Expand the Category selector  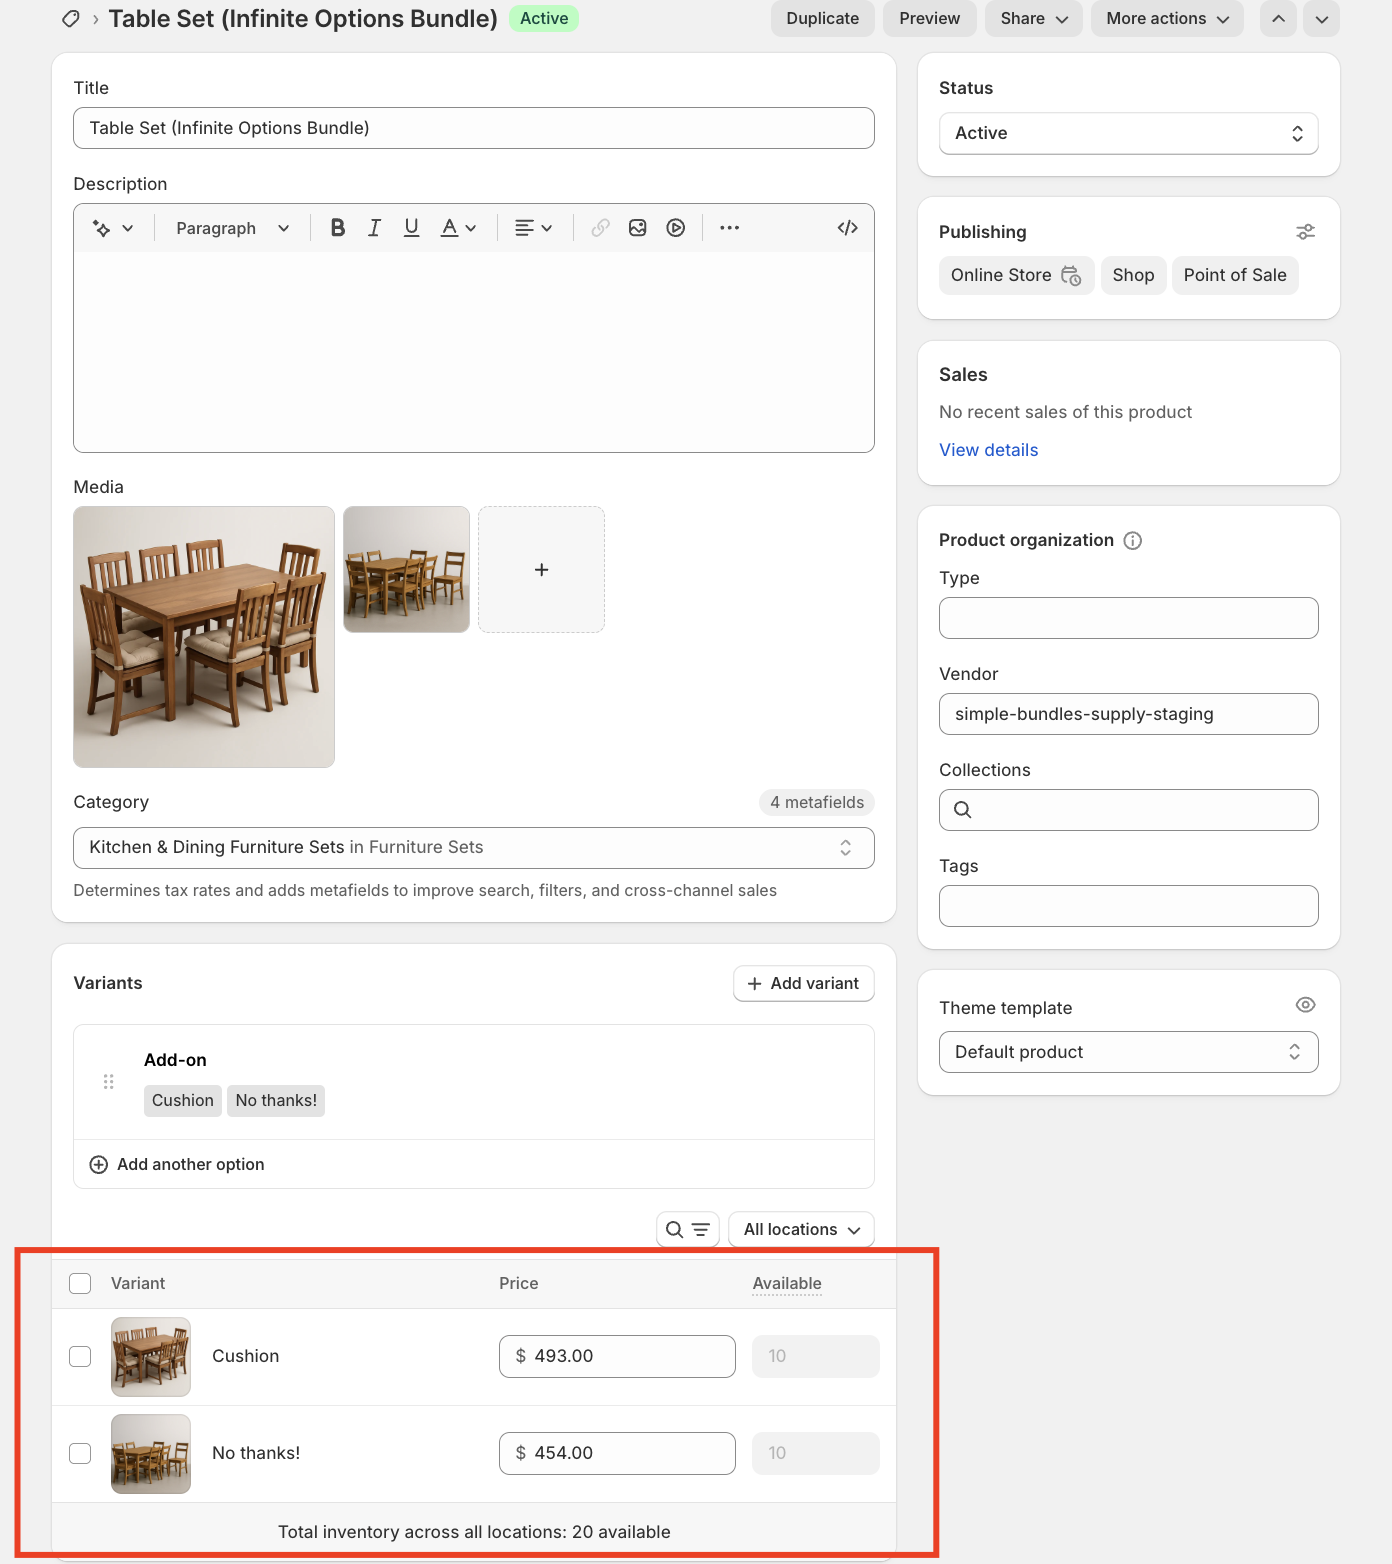pos(474,848)
